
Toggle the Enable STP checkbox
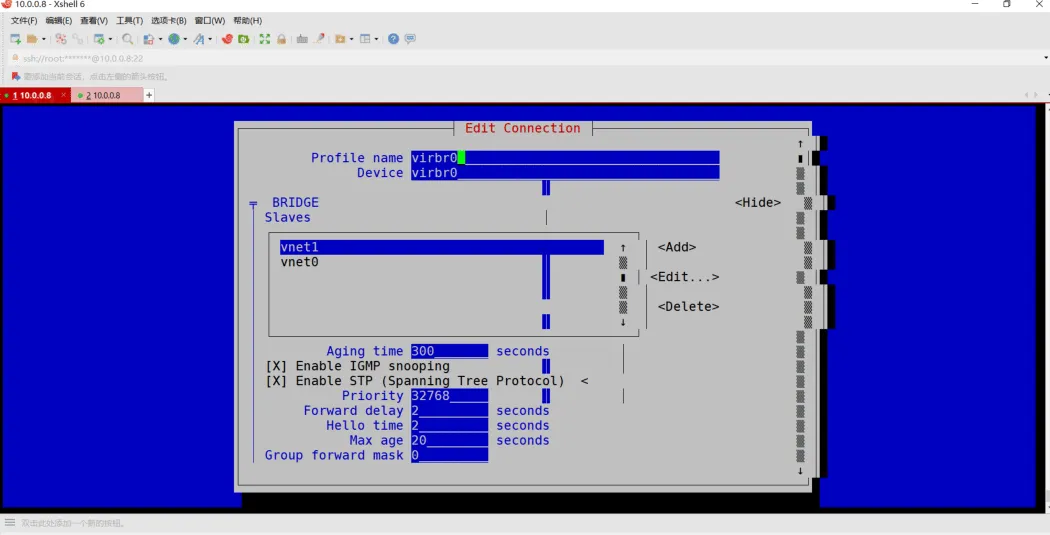(276, 380)
